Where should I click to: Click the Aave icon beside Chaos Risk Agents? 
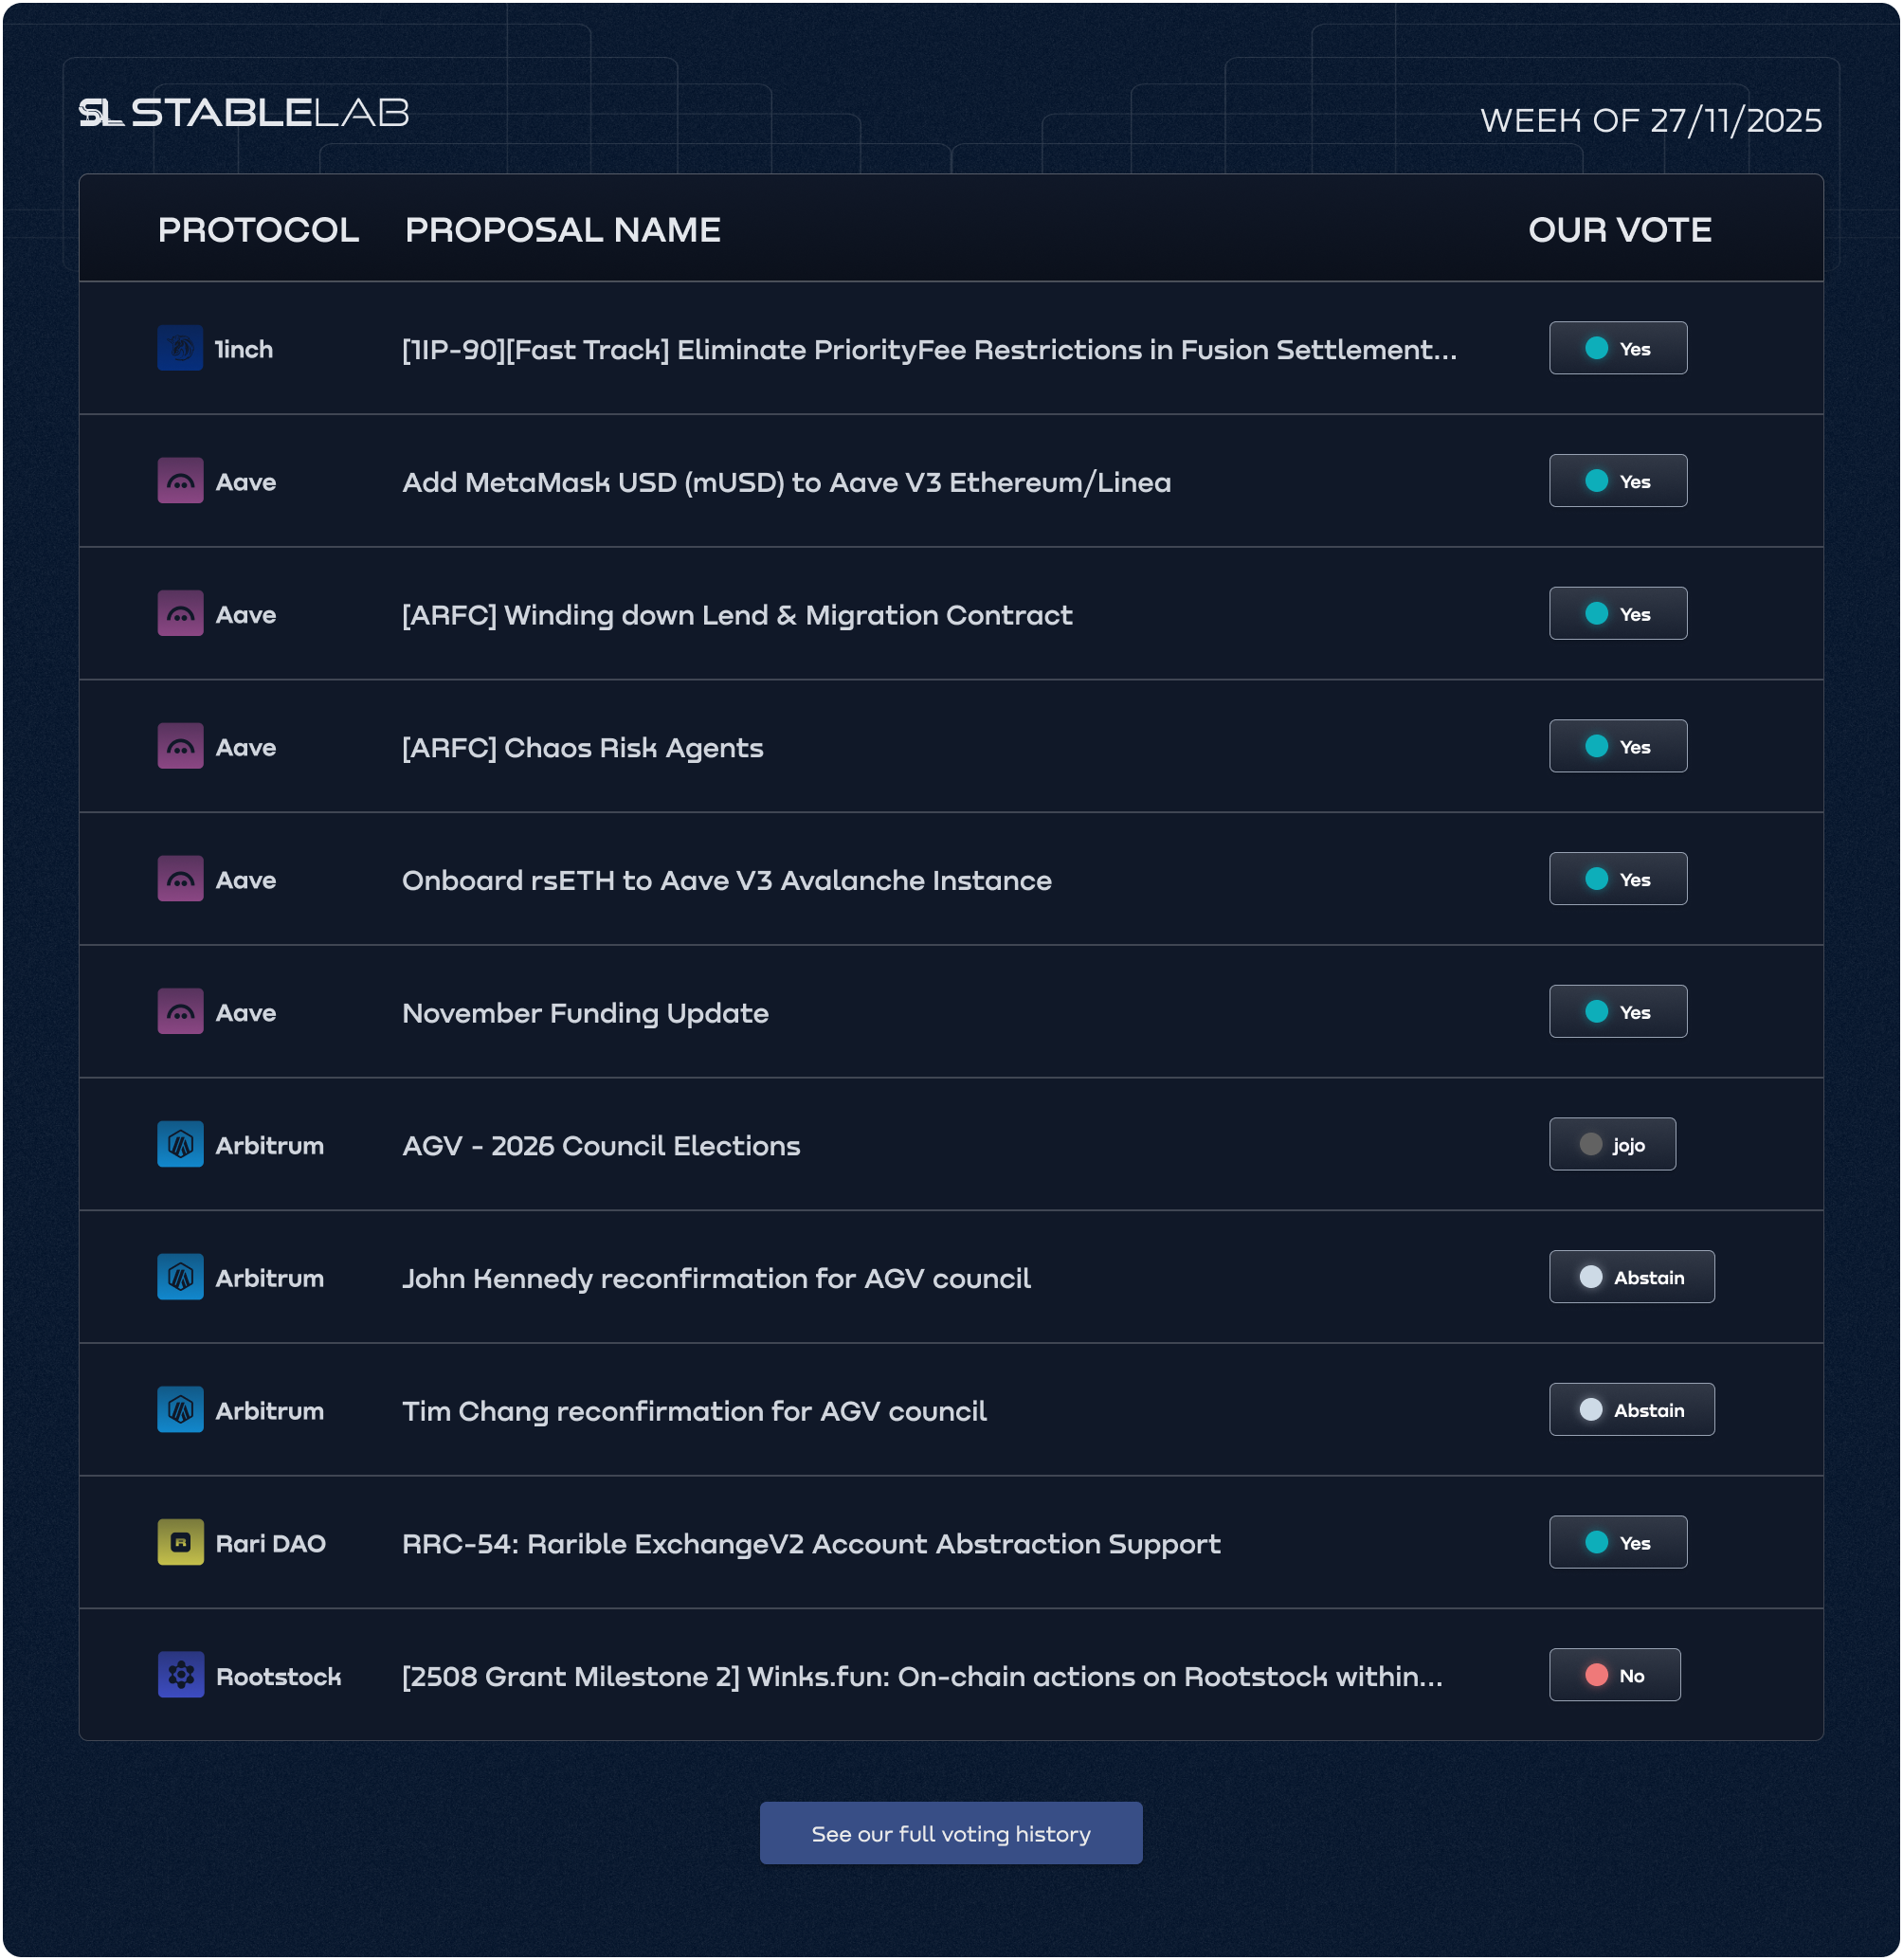point(180,746)
